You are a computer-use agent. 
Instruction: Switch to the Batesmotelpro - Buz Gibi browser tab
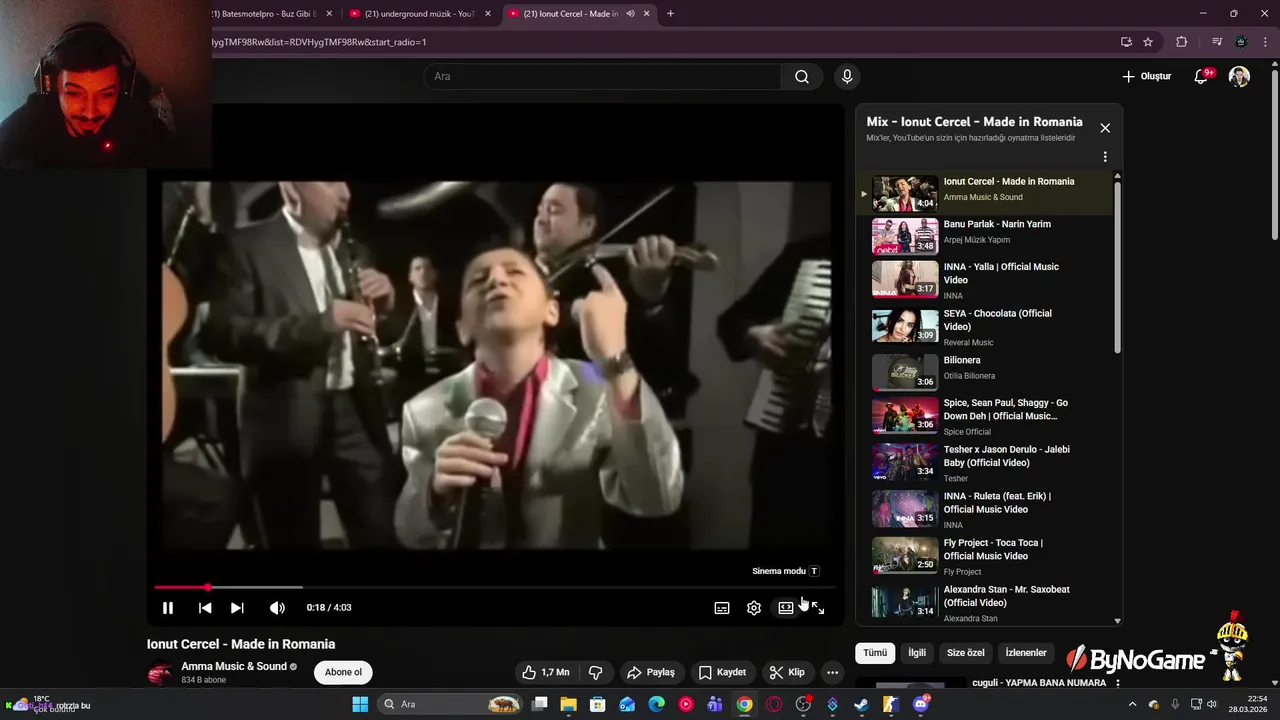(x=263, y=14)
